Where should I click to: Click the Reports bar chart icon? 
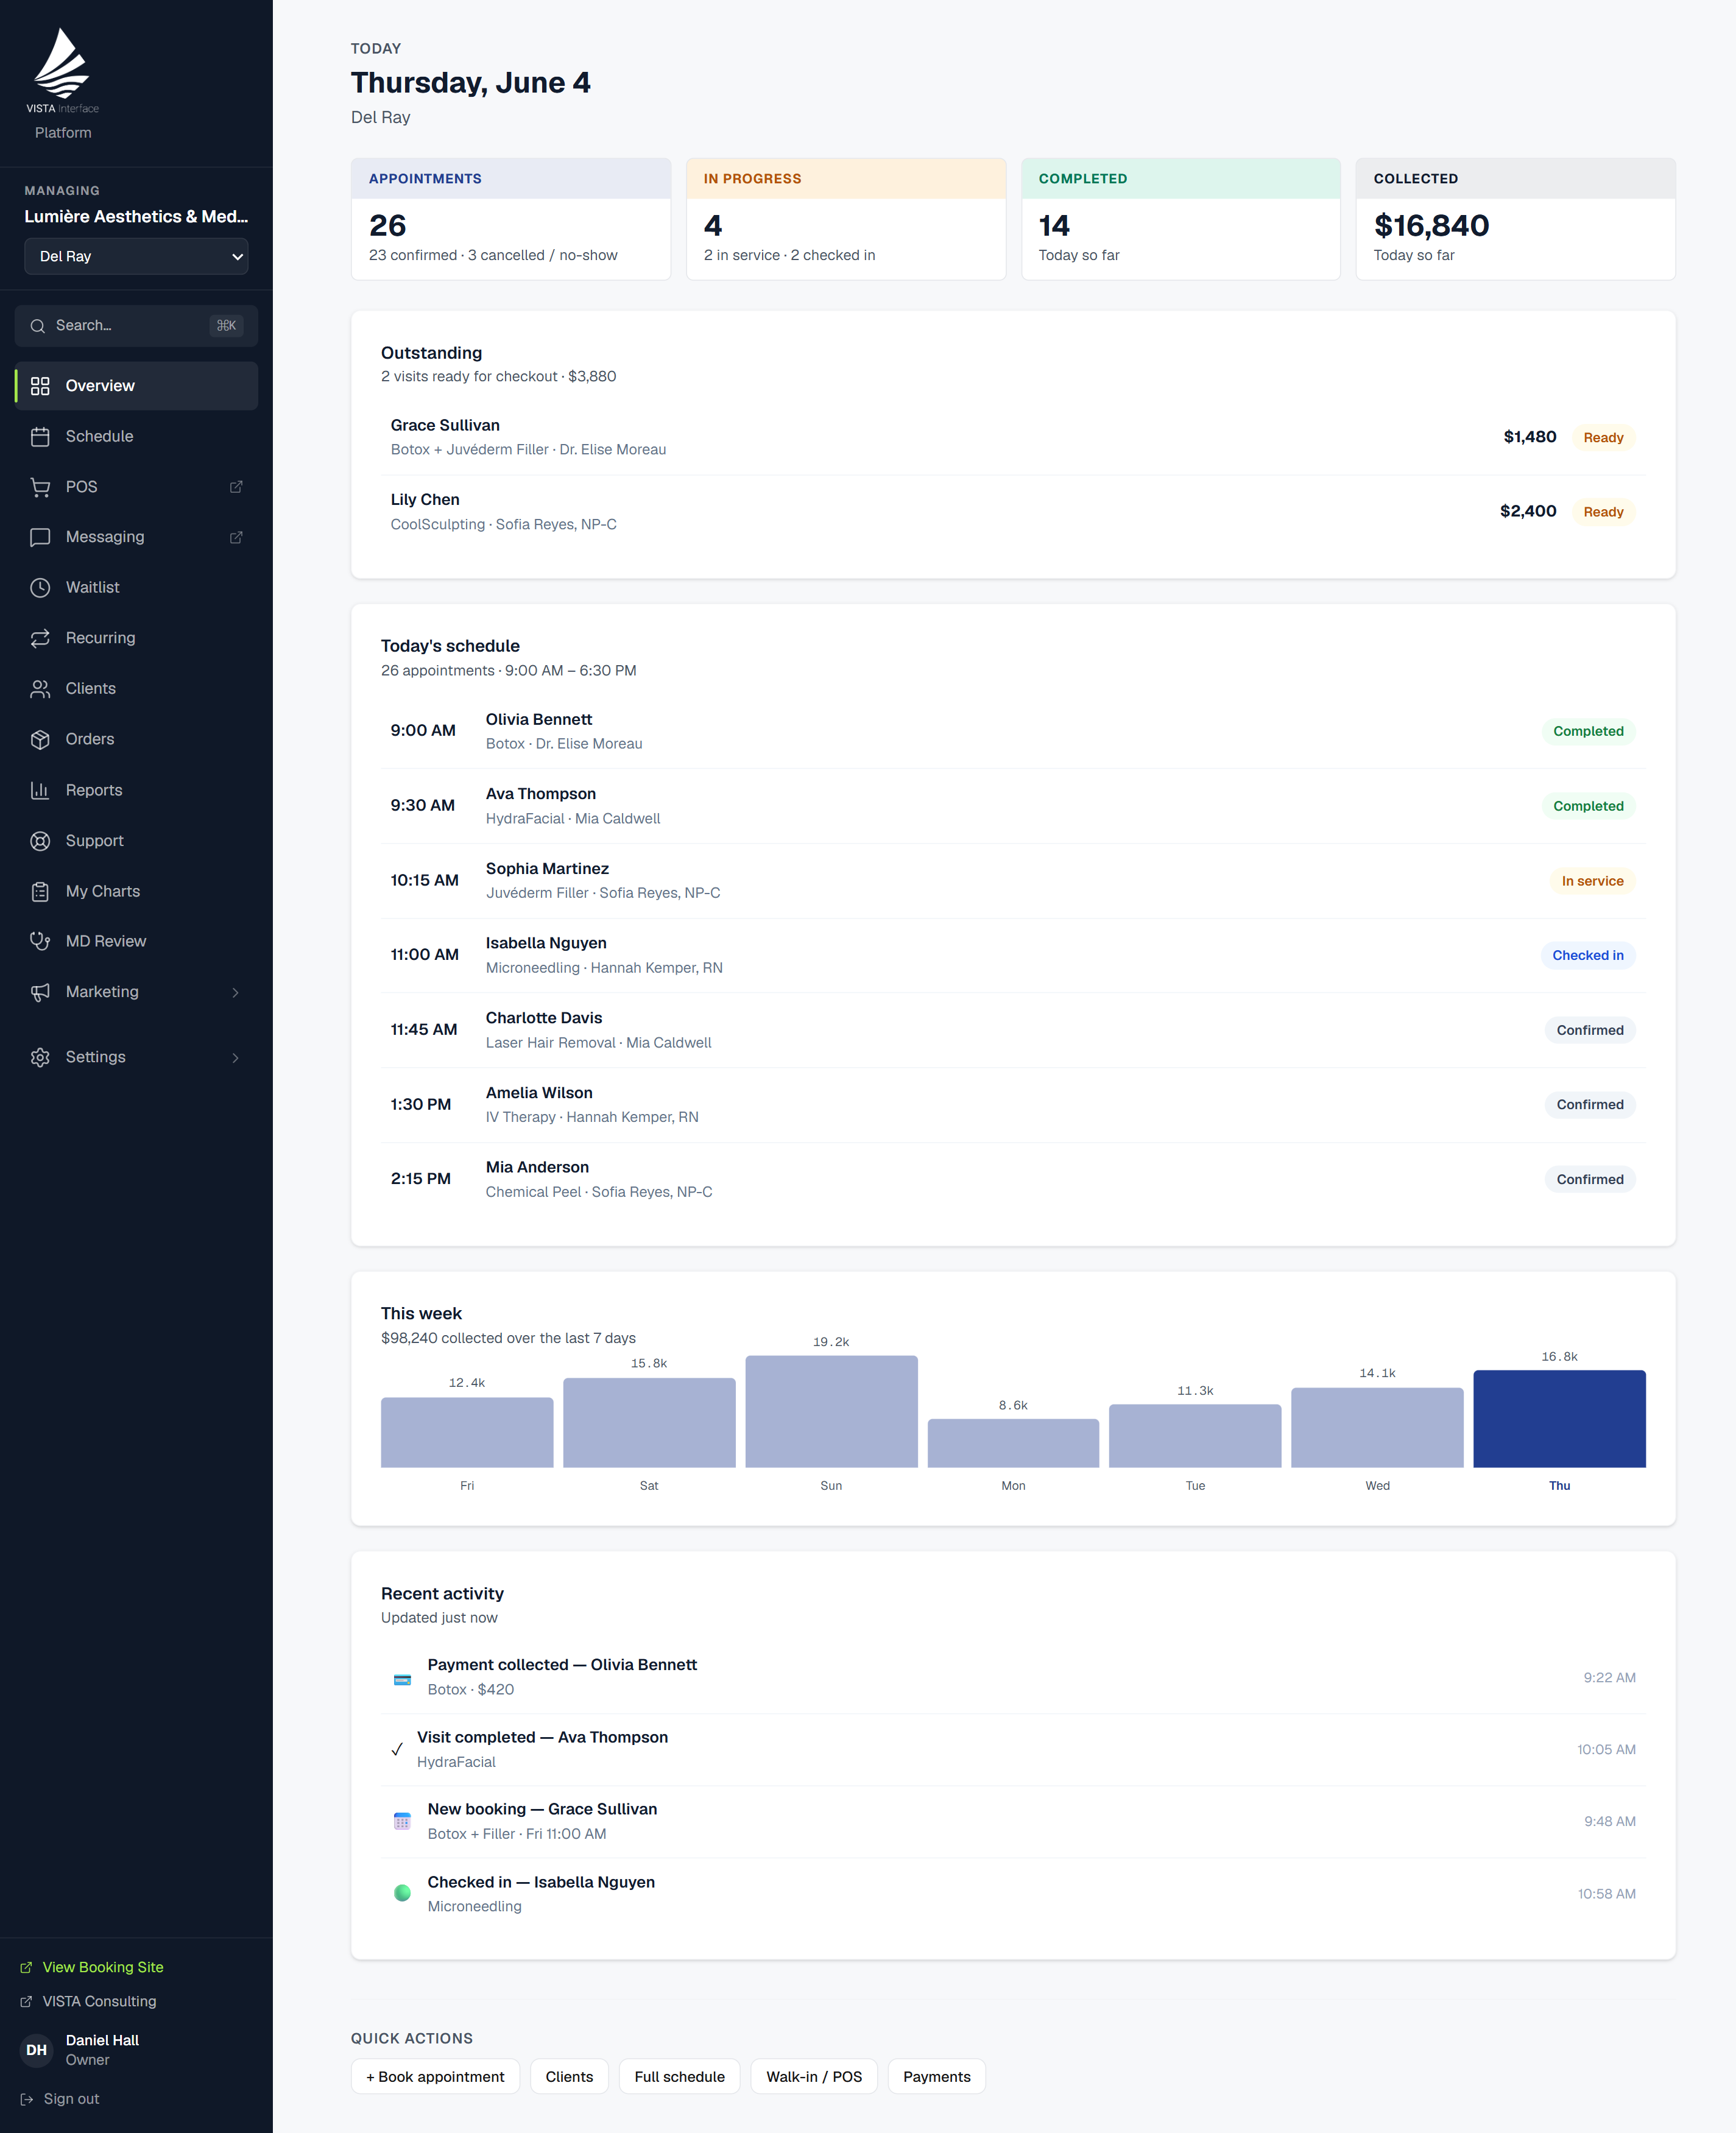pos(40,791)
